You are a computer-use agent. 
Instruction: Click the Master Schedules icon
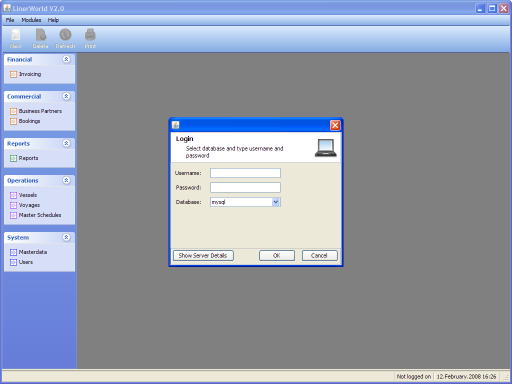tap(13, 215)
